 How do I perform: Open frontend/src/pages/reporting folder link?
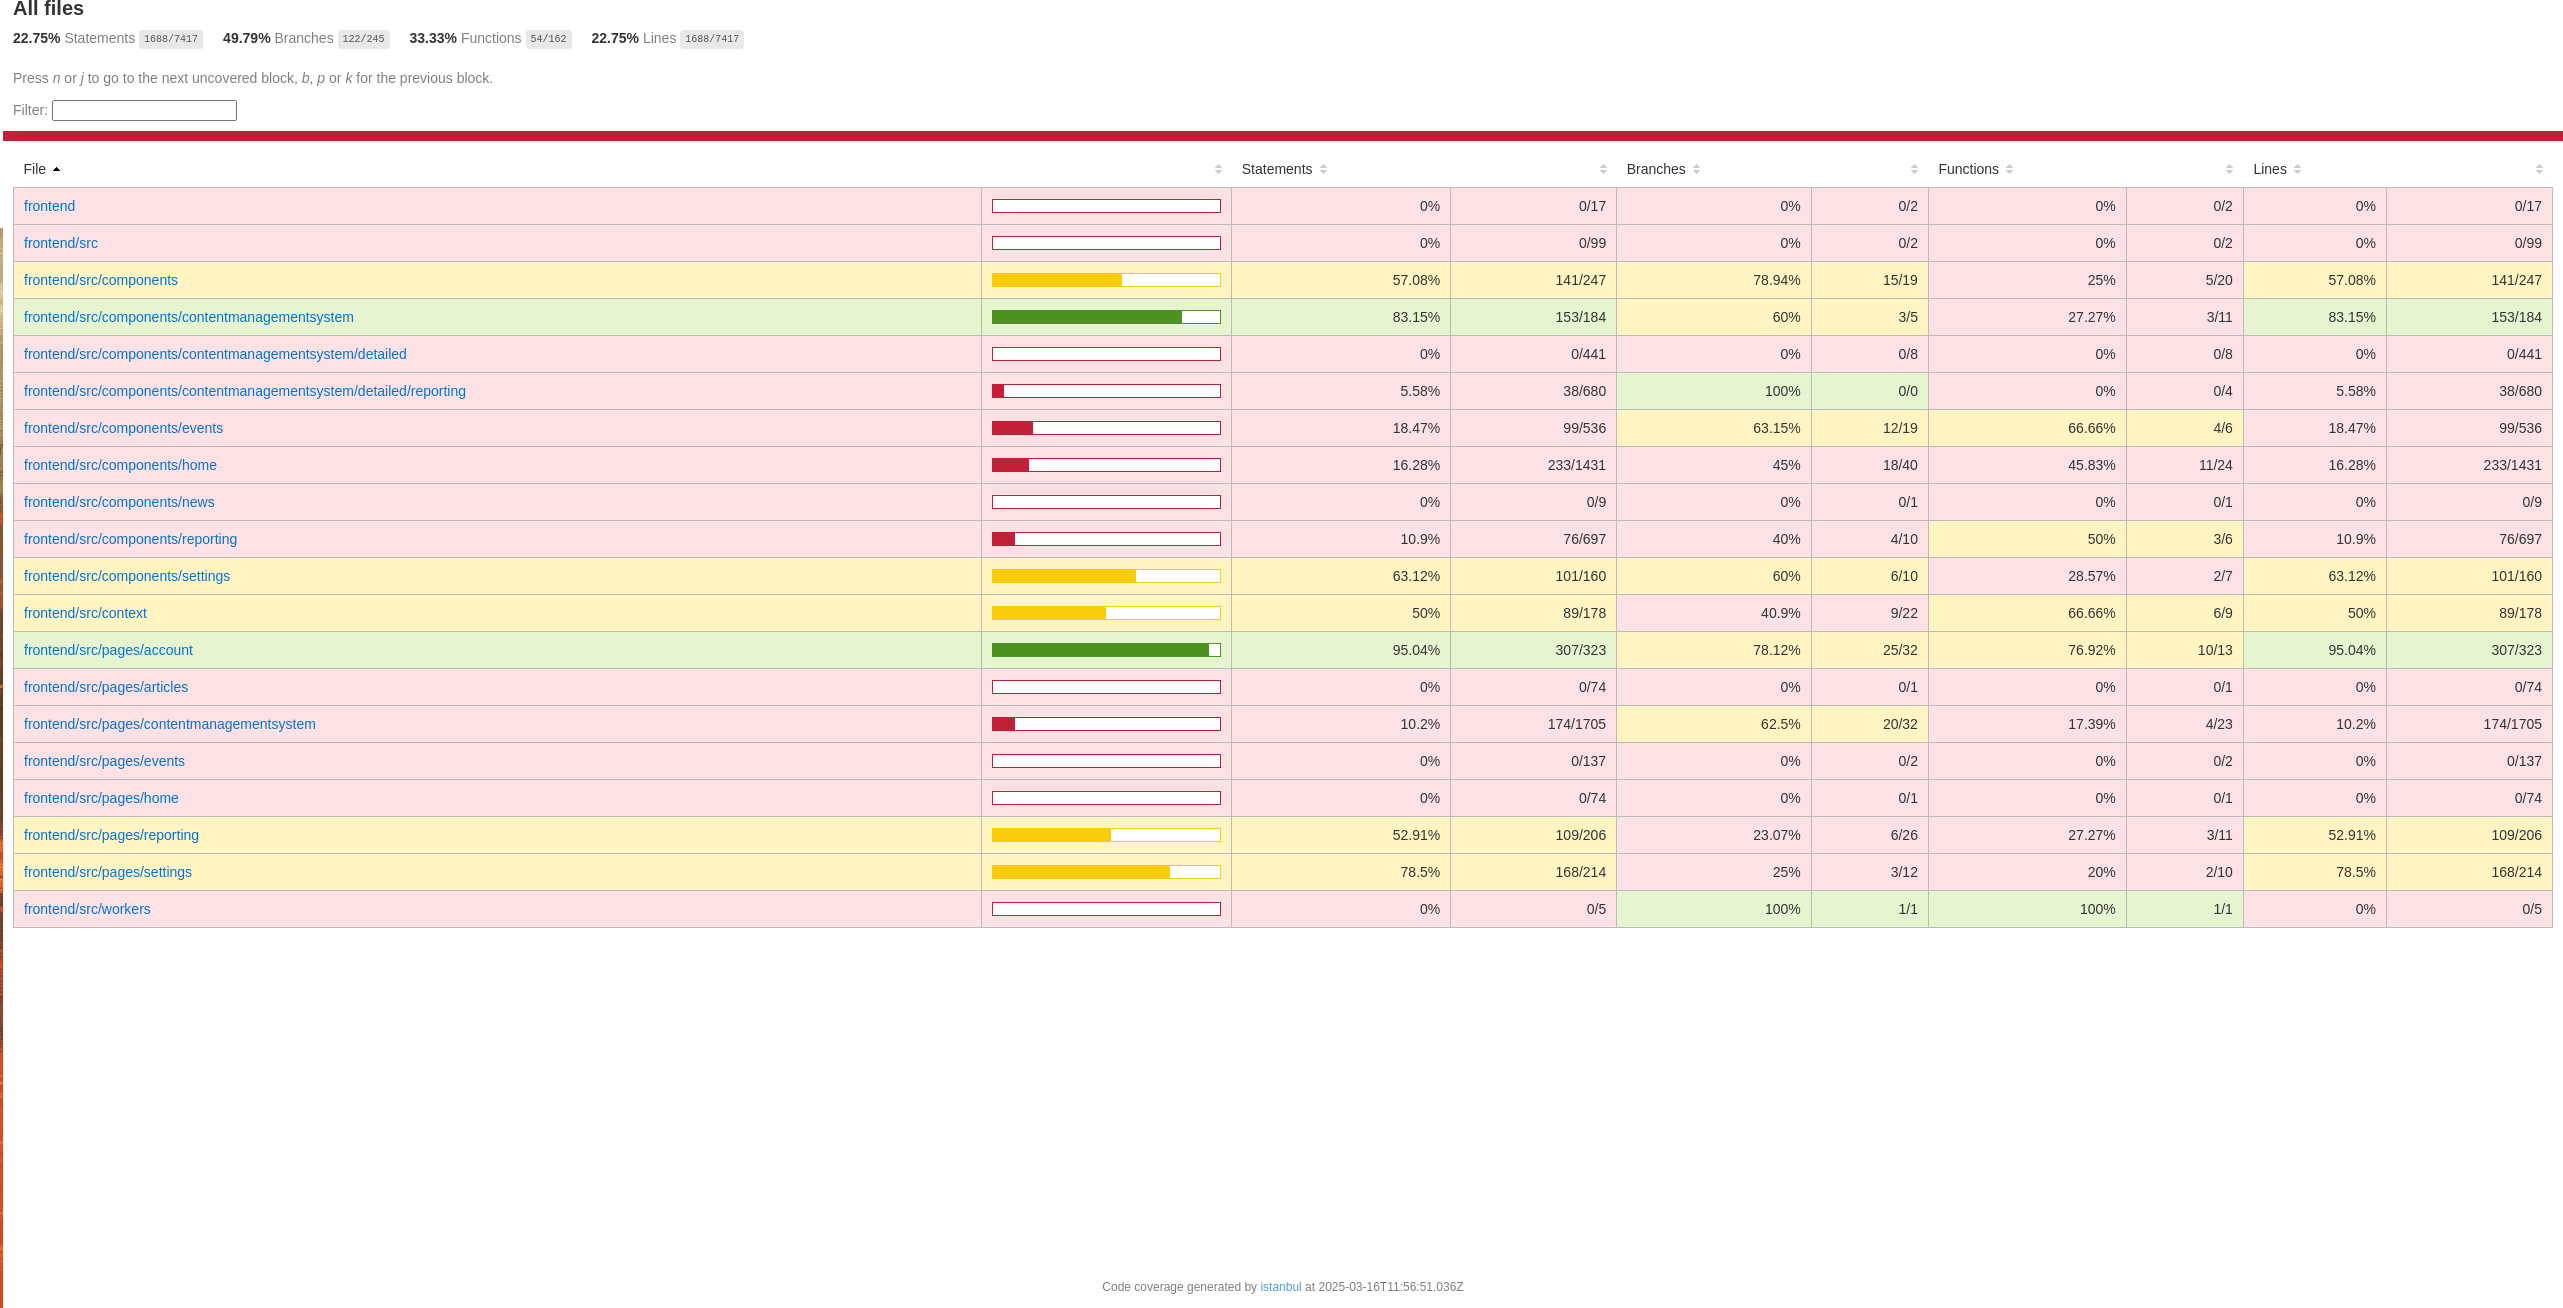click(x=111, y=835)
